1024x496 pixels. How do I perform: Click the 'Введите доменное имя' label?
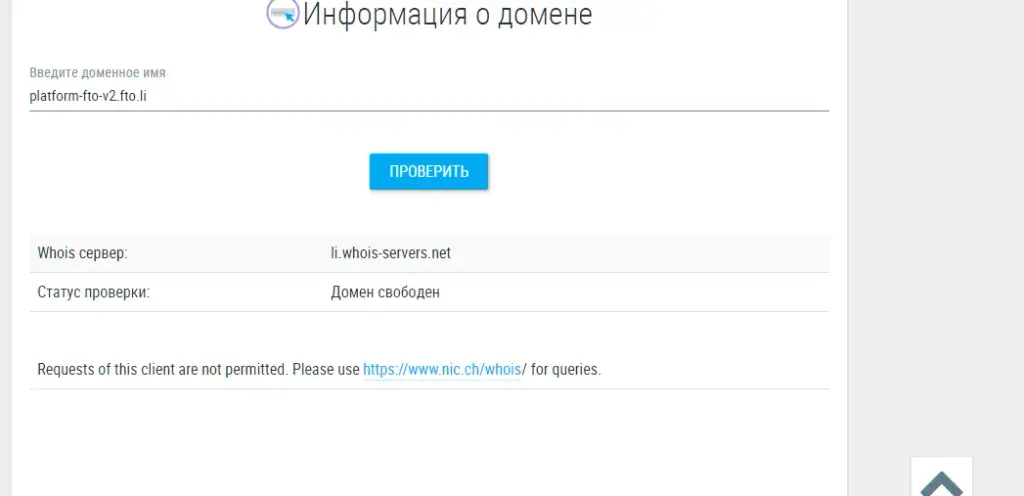pyautogui.click(x=97, y=72)
